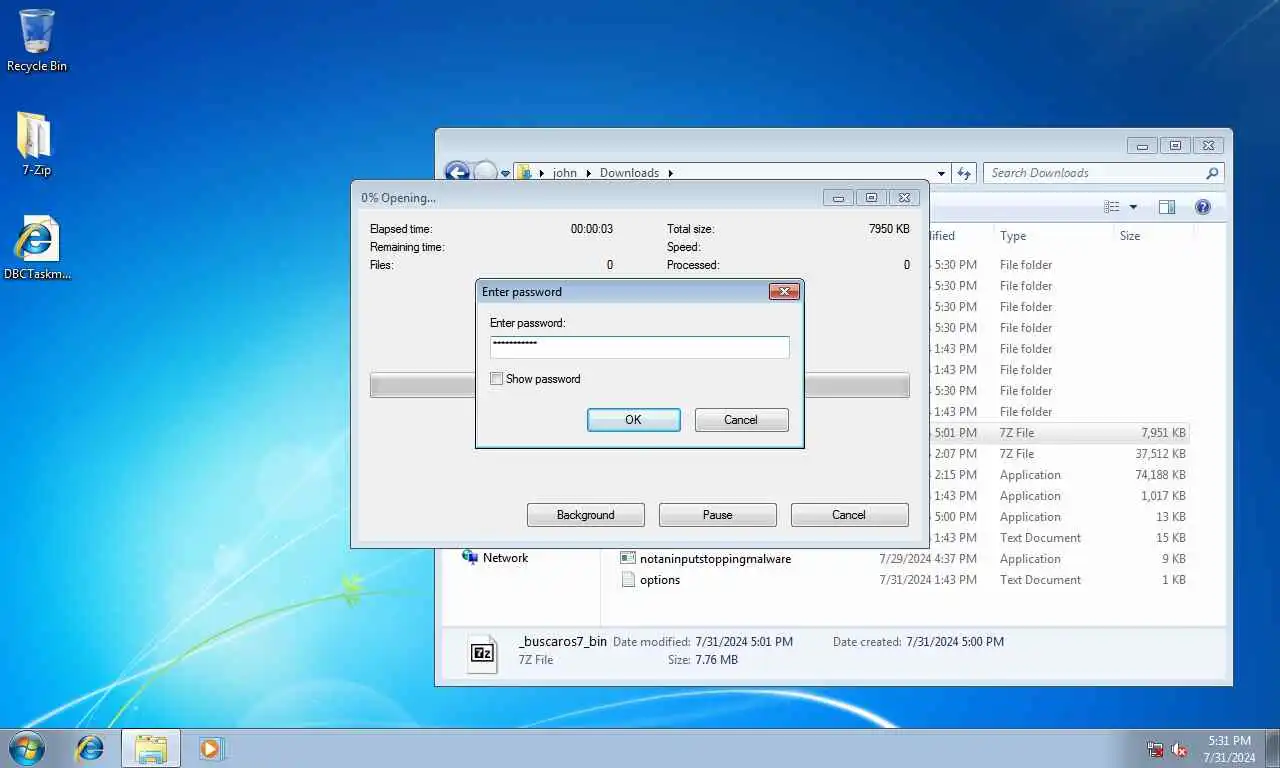Open the Windows Start button

pyautogui.click(x=27, y=748)
